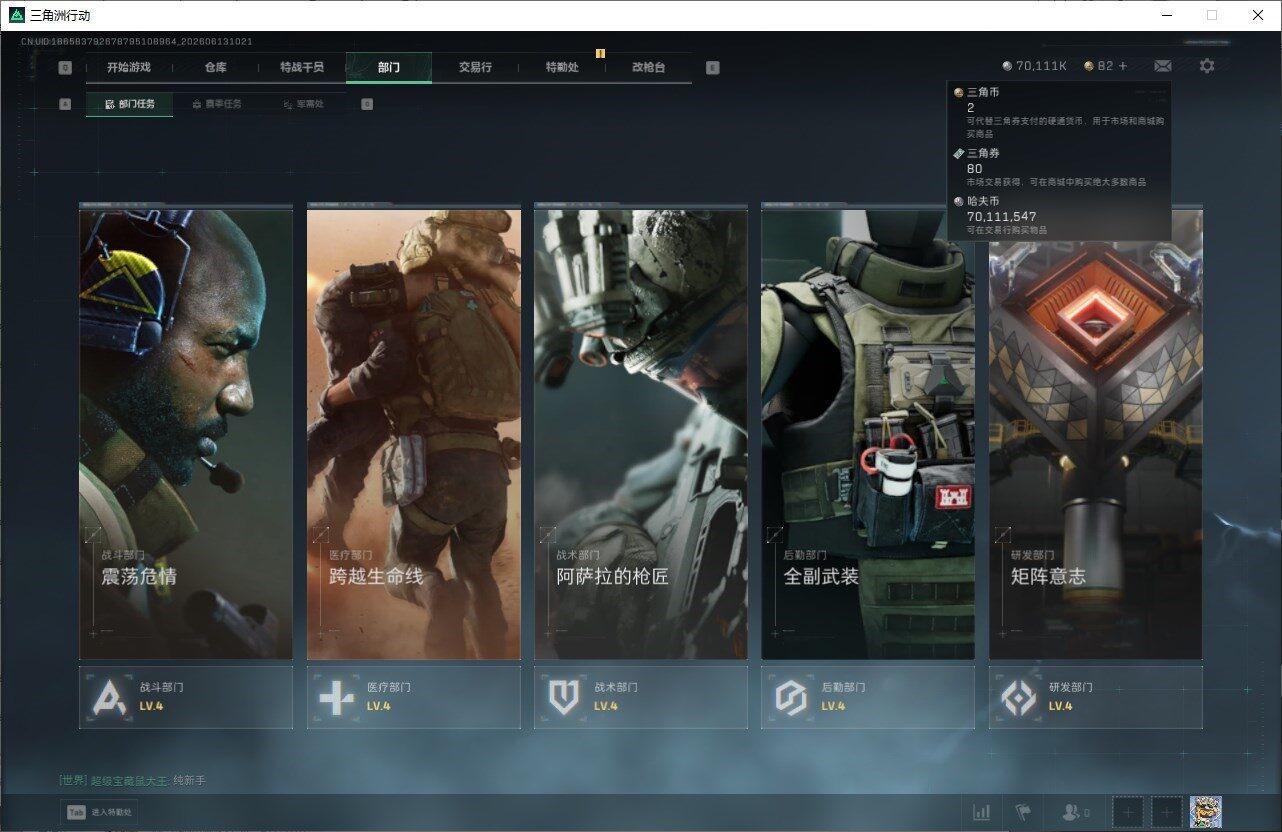The image size is (1282, 832).
Task: Open the 跨越生命线 medical department card
Action: click(413, 434)
